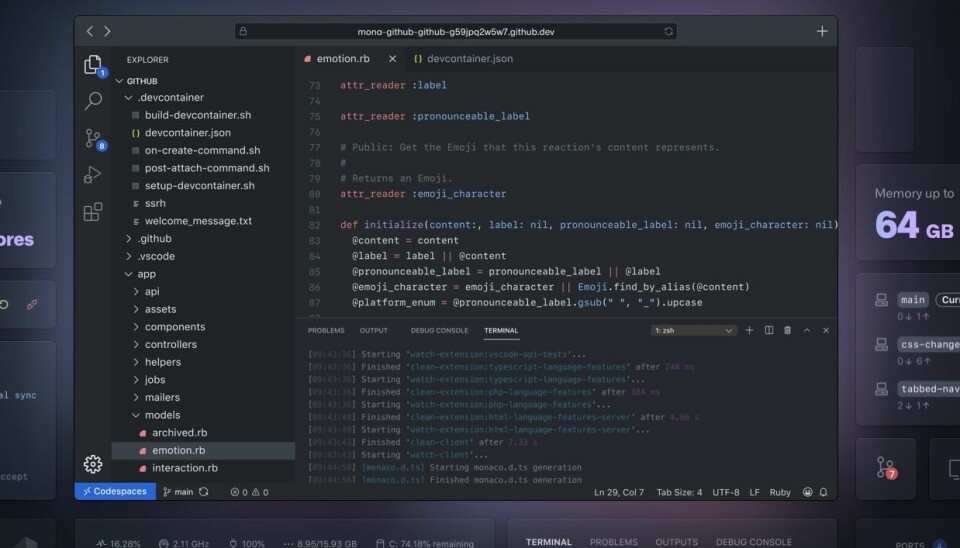Screen dimensions: 960x548
Task: Split the terminal panel icon
Action: click(769, 330)
